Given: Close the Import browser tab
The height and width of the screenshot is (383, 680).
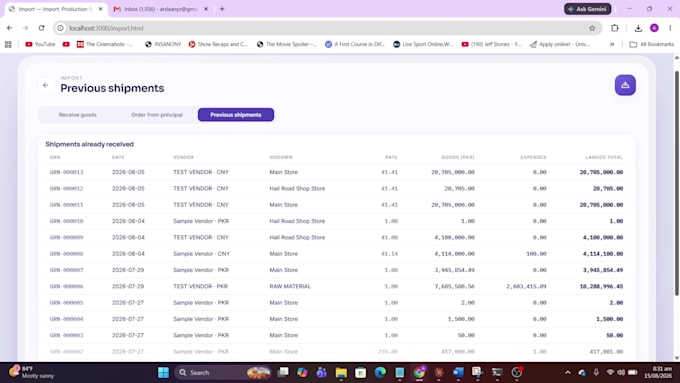Looking at the screenshot, I should (101, 9).
